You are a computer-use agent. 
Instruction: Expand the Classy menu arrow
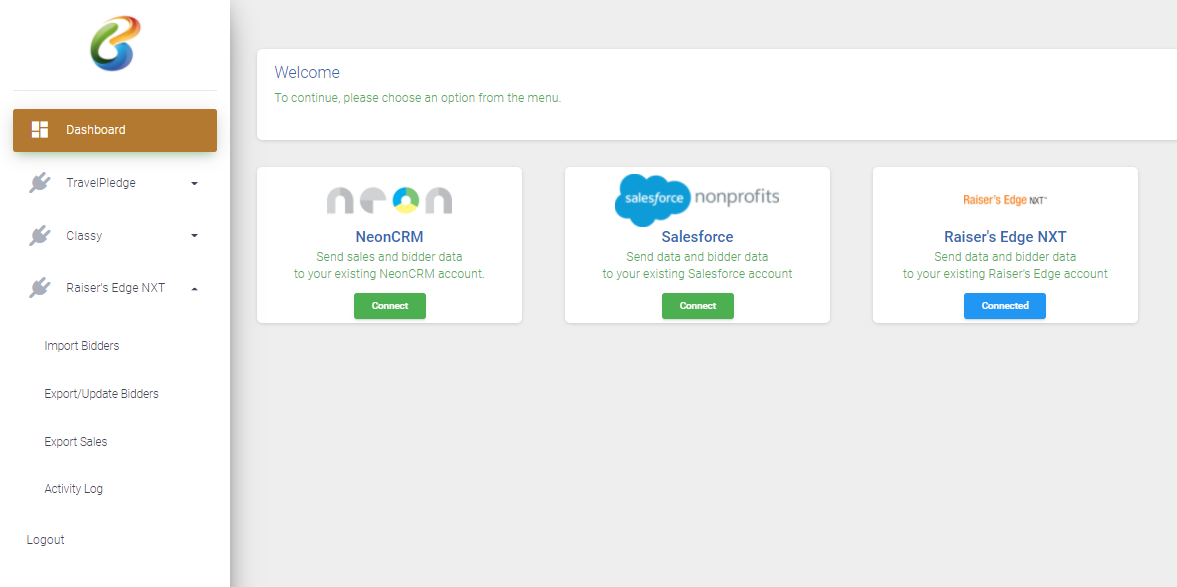(x=194, y=236)
